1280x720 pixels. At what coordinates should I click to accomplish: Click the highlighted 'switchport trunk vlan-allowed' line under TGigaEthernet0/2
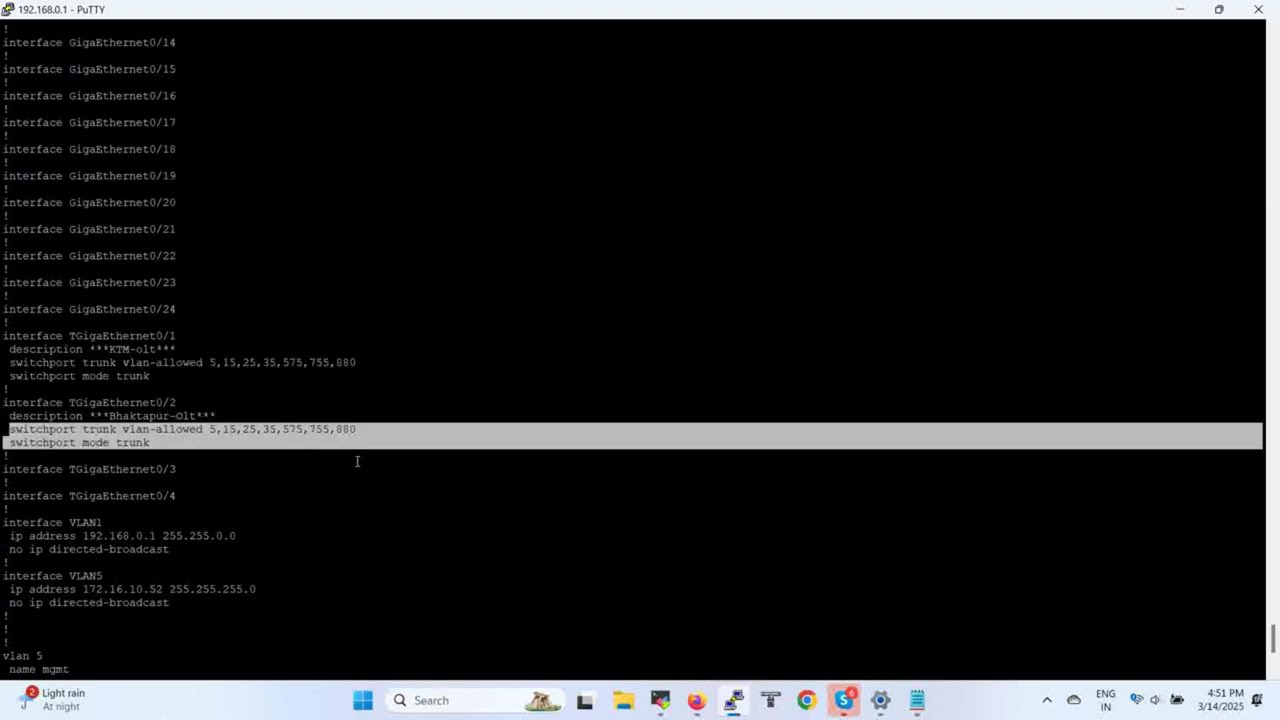(x=182, y=429)
